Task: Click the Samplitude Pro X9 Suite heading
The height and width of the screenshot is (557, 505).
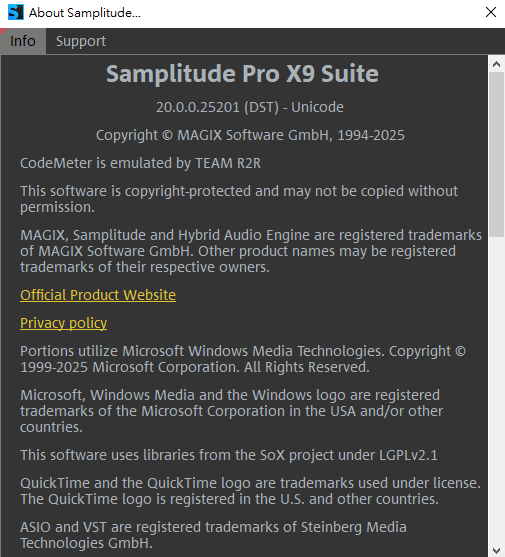Action: coord(242,74)
